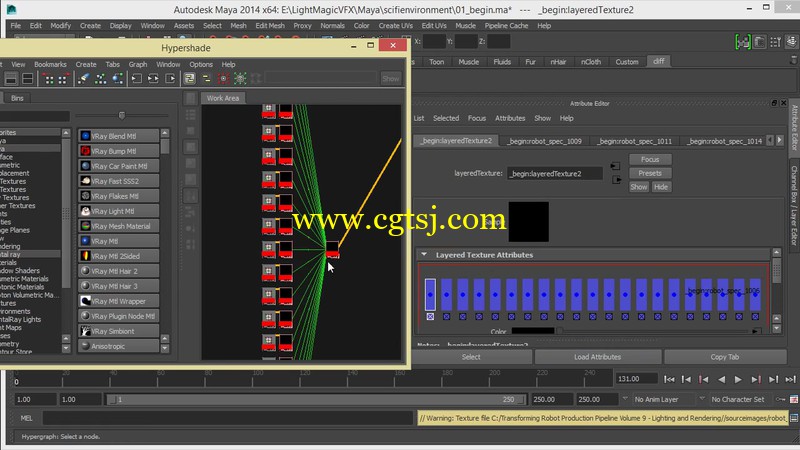Viewport: 800px width, 450px height.
Task: Click the green-cornered gear icon in Hypershade
Action: click(240, 79)
